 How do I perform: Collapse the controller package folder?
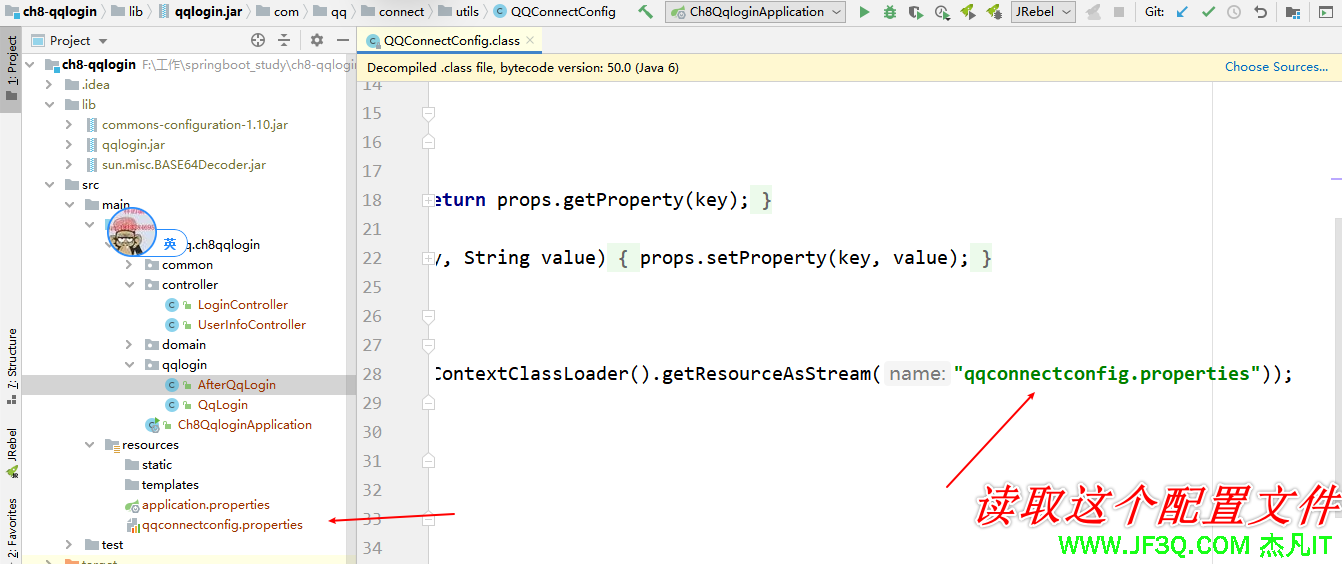pos(129,285)
